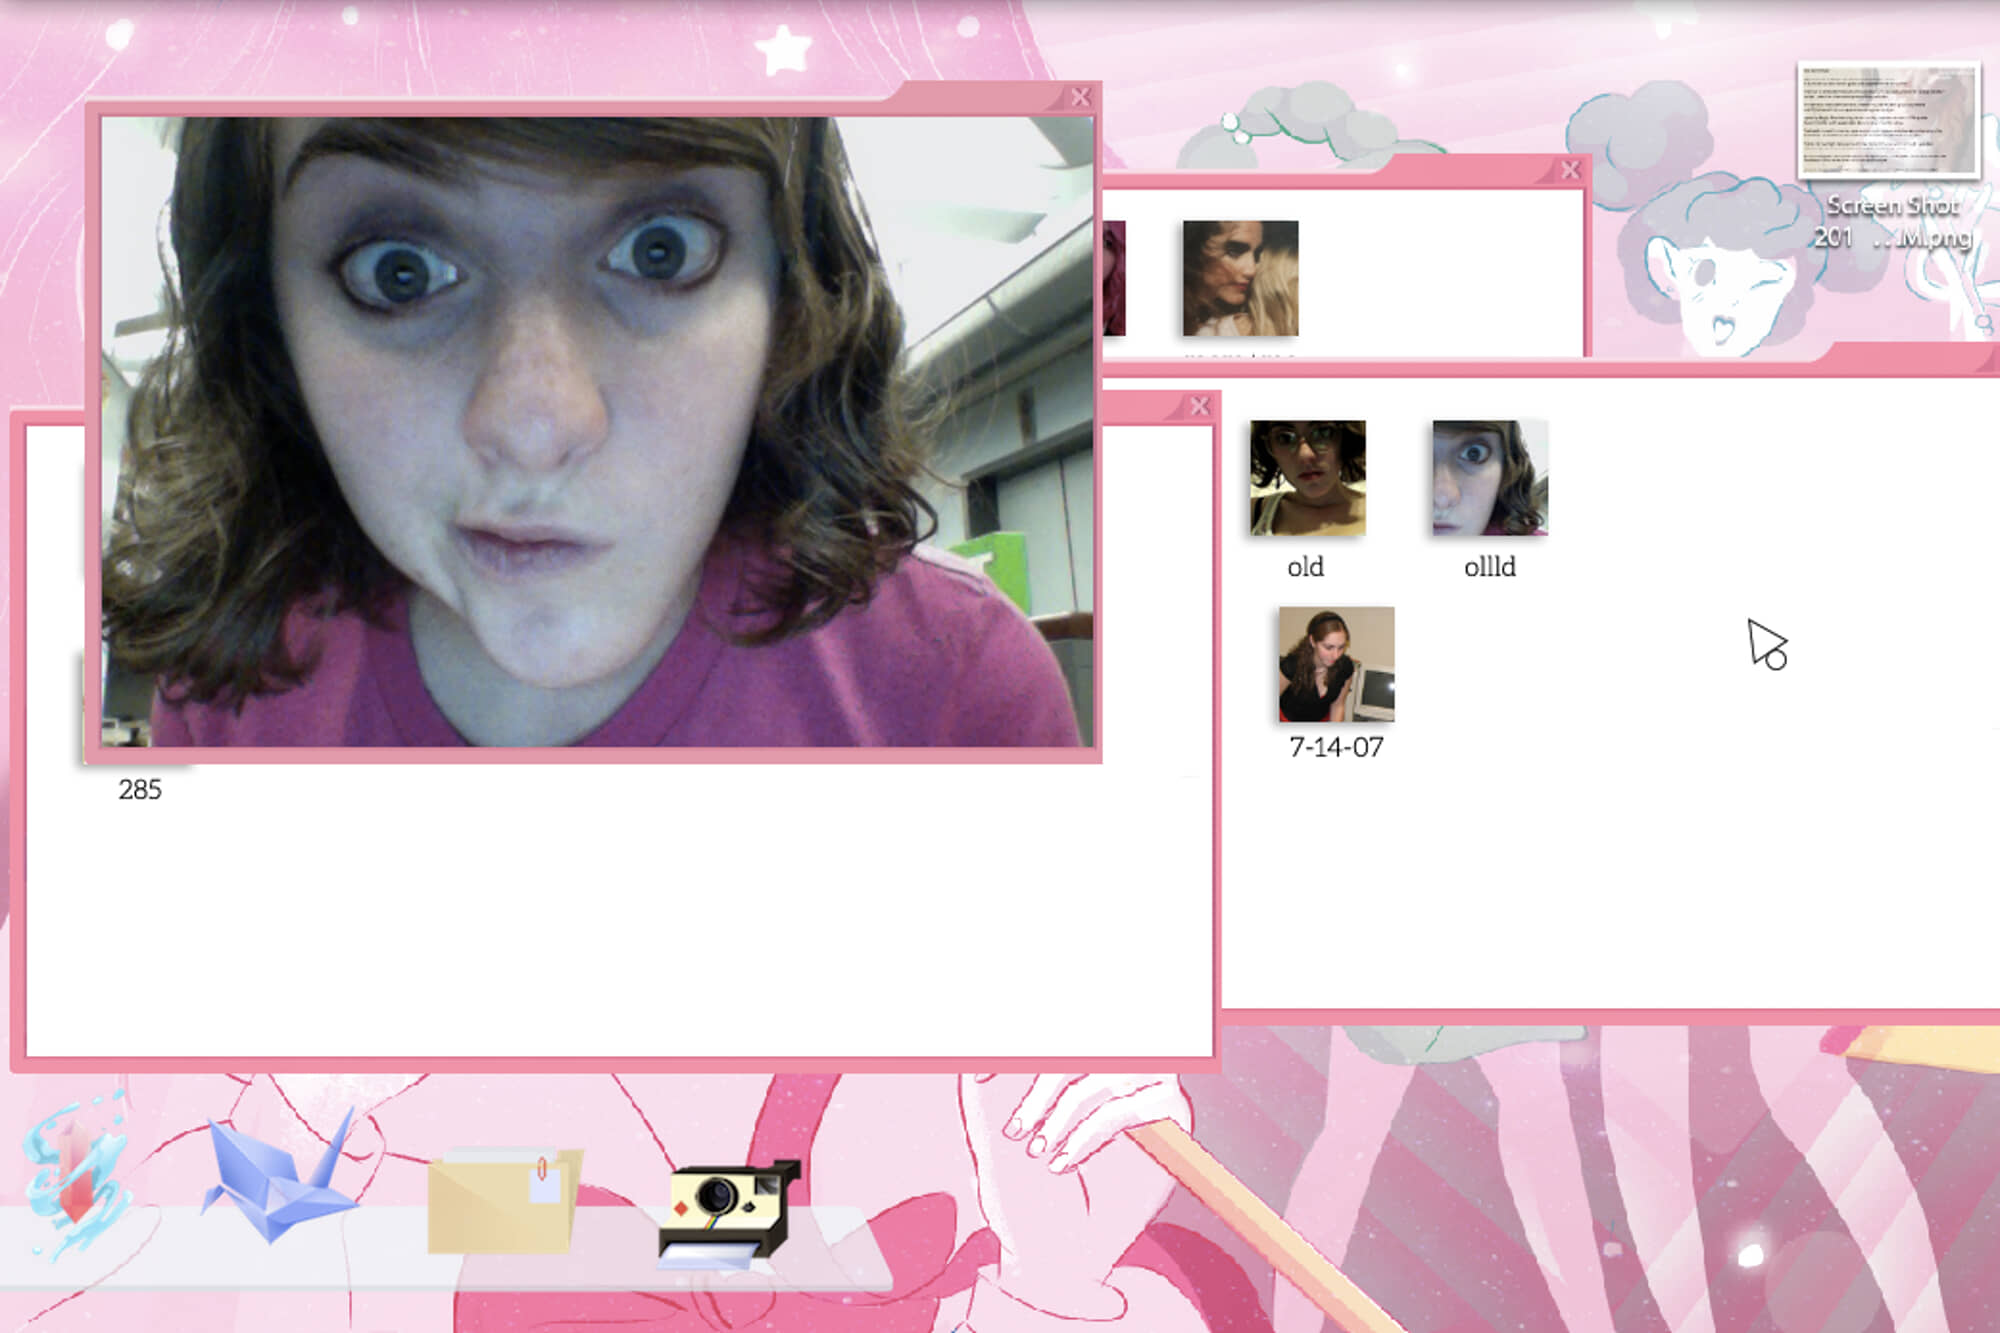Click the '7-14-07' file name label

coord(1336,747)
